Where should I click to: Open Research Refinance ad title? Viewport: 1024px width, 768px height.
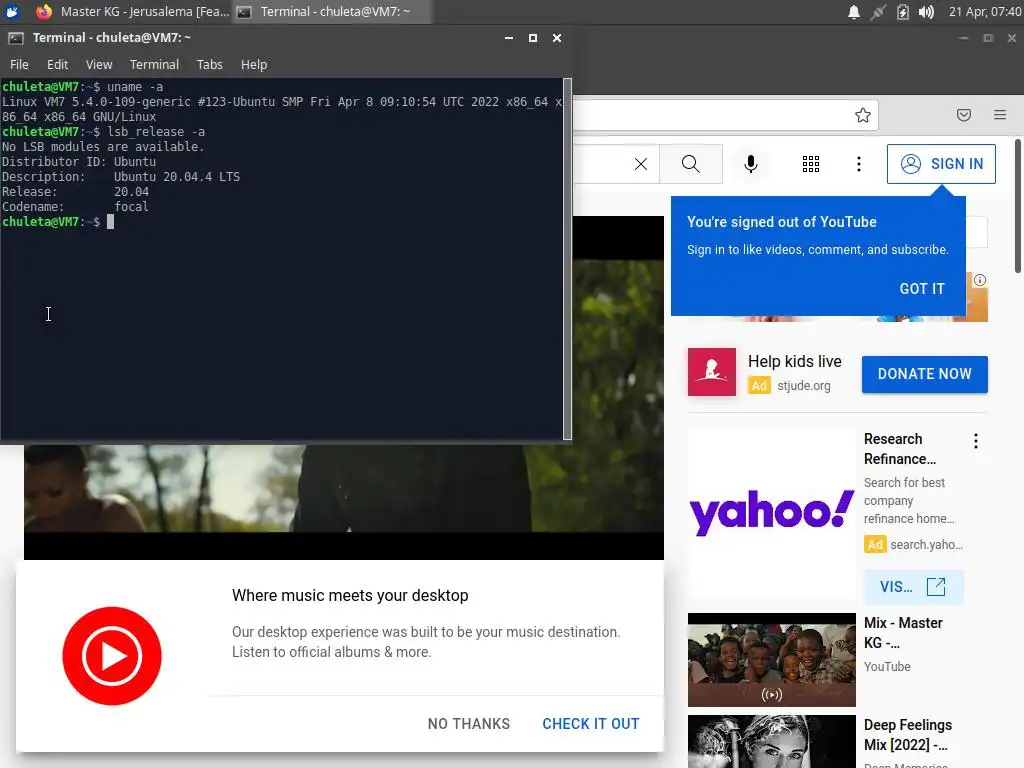[899, 449]
